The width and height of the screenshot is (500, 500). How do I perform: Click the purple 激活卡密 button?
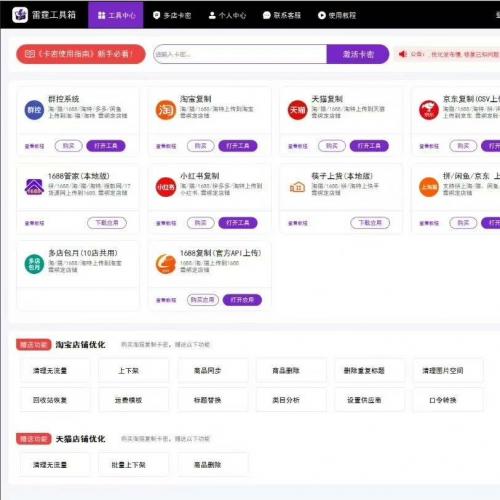coord(358,54)
